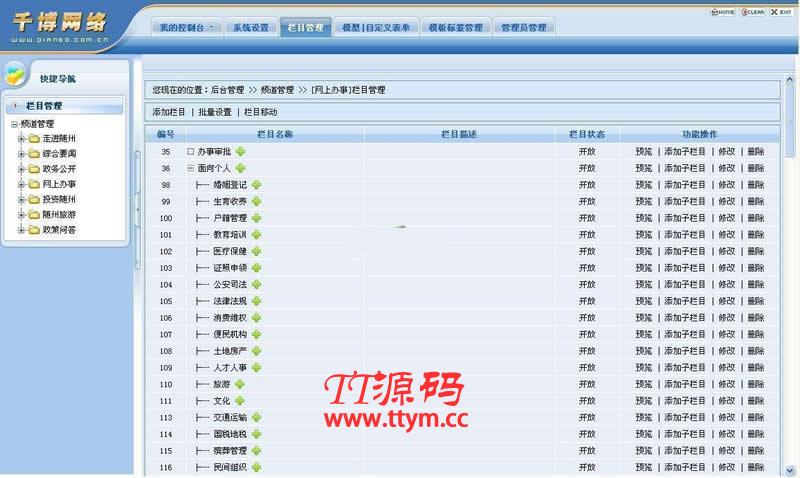
Task: Click the row number 109
Action: (x=166, y=367)
